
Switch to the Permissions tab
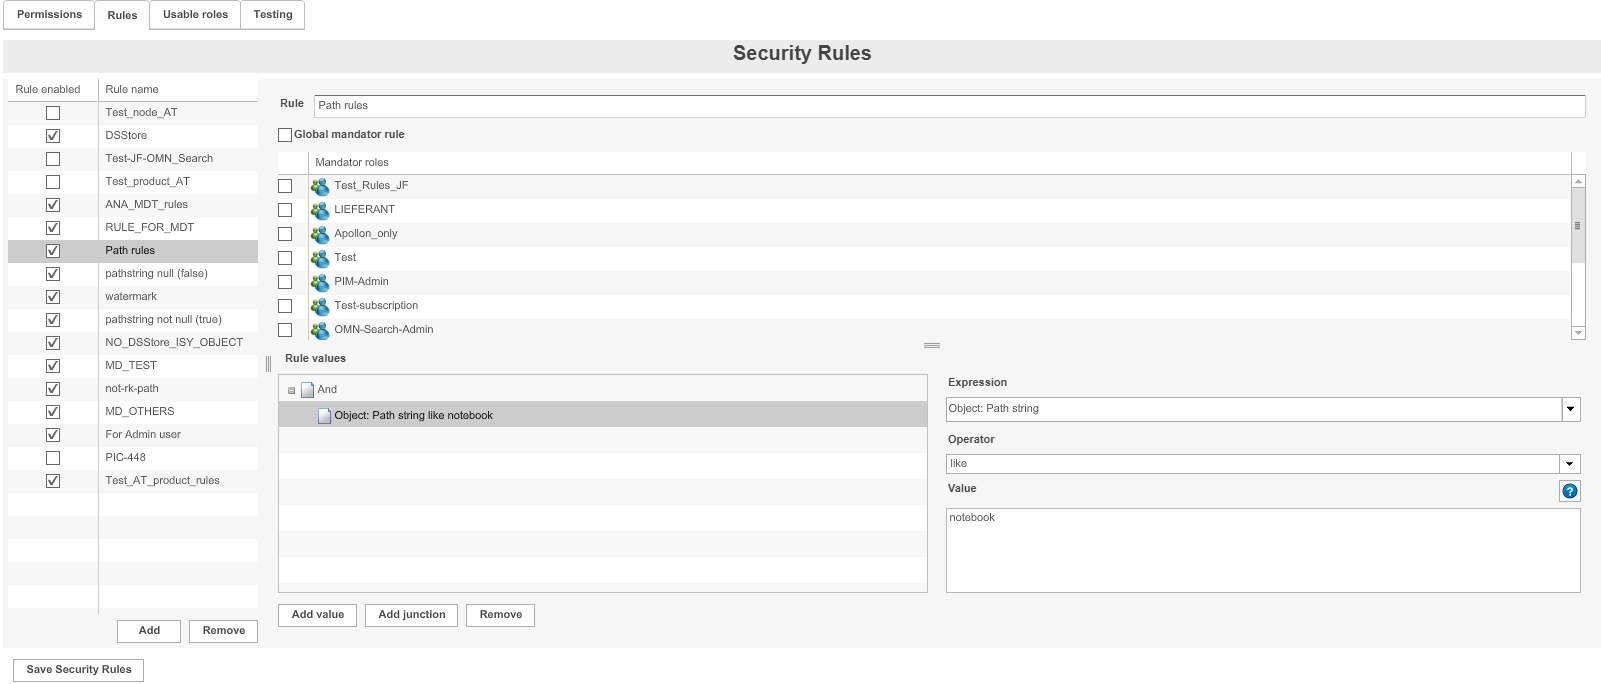(x=49, y=15)
